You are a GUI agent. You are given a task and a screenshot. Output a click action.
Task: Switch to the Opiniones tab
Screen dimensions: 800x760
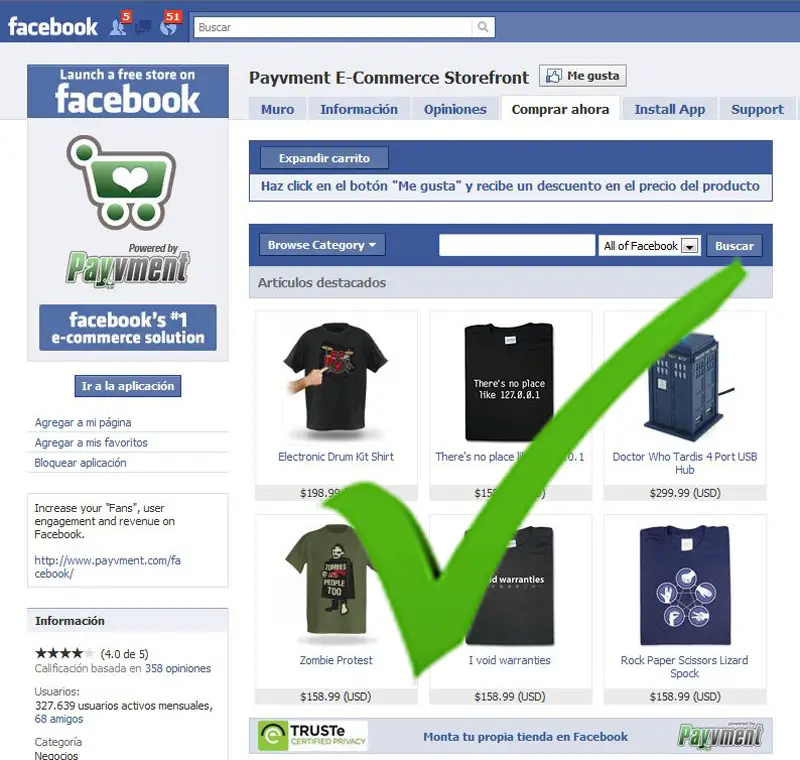(455, 109)
